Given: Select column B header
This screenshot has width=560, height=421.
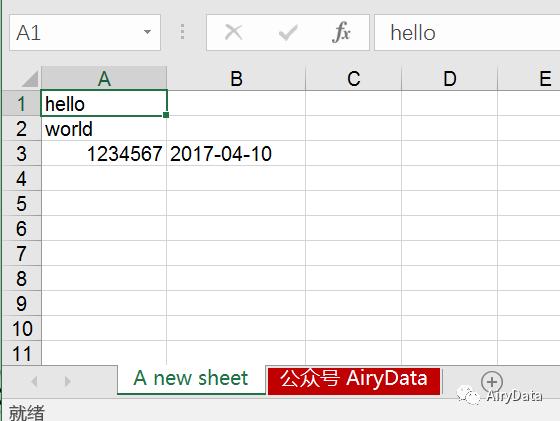Looking at the screenshot, I should tap(236, 79).
